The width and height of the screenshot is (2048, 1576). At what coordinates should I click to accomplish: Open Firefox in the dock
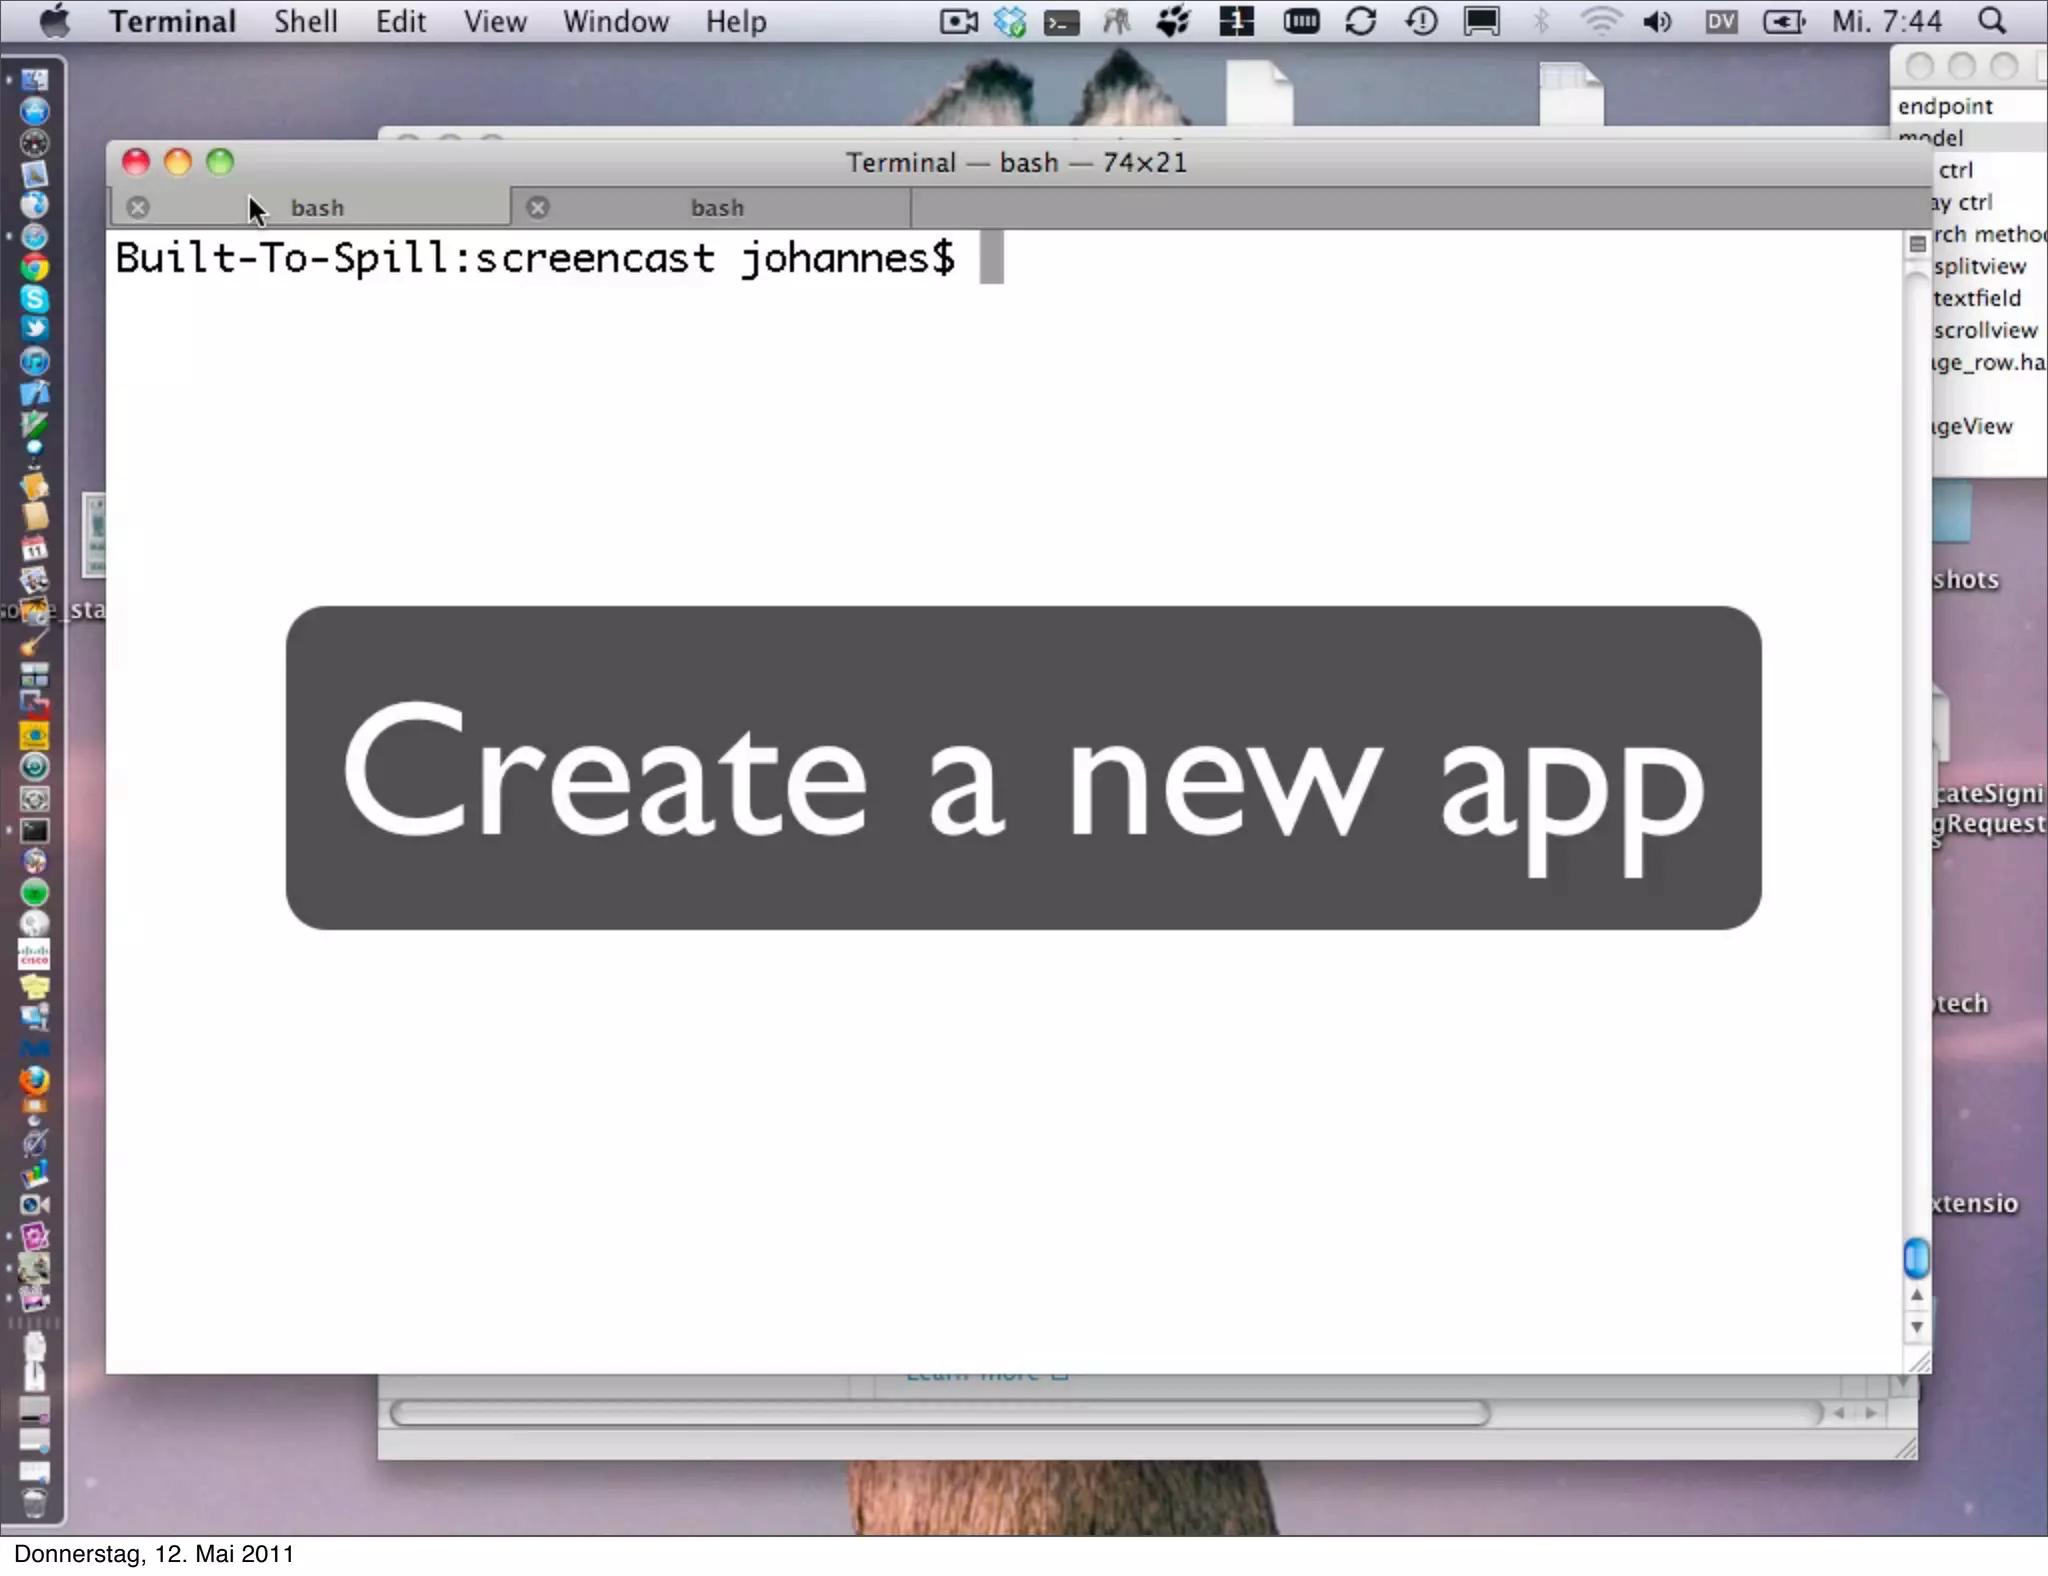click(x=34, y=1080)
